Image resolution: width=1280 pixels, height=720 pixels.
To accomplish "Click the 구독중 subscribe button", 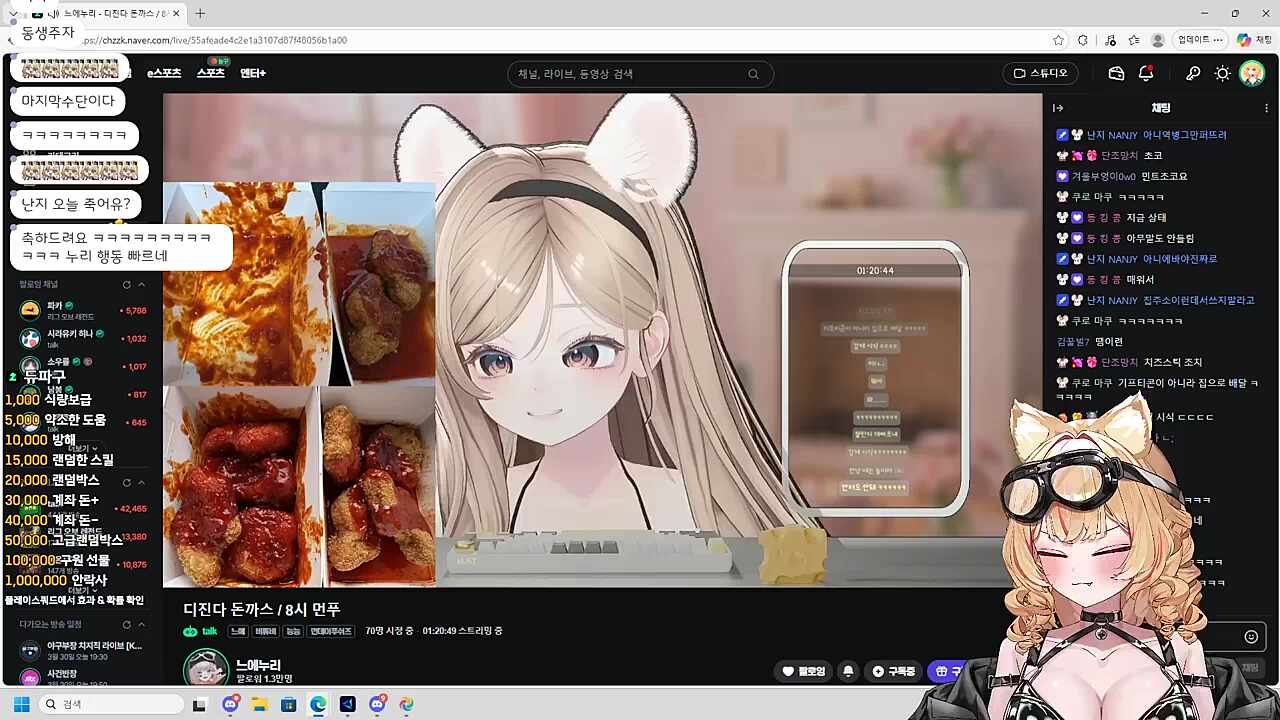I will [894, 671].
